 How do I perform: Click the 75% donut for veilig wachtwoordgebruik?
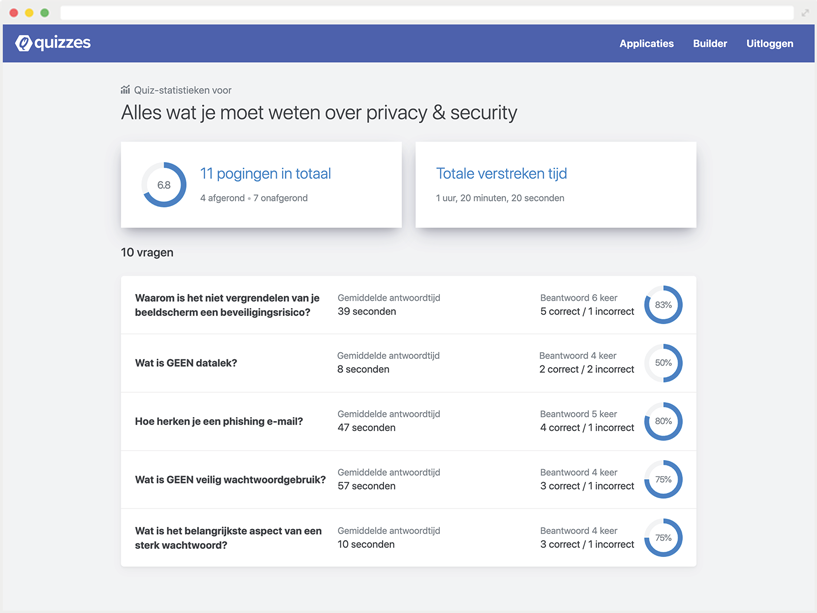(663, 480)
